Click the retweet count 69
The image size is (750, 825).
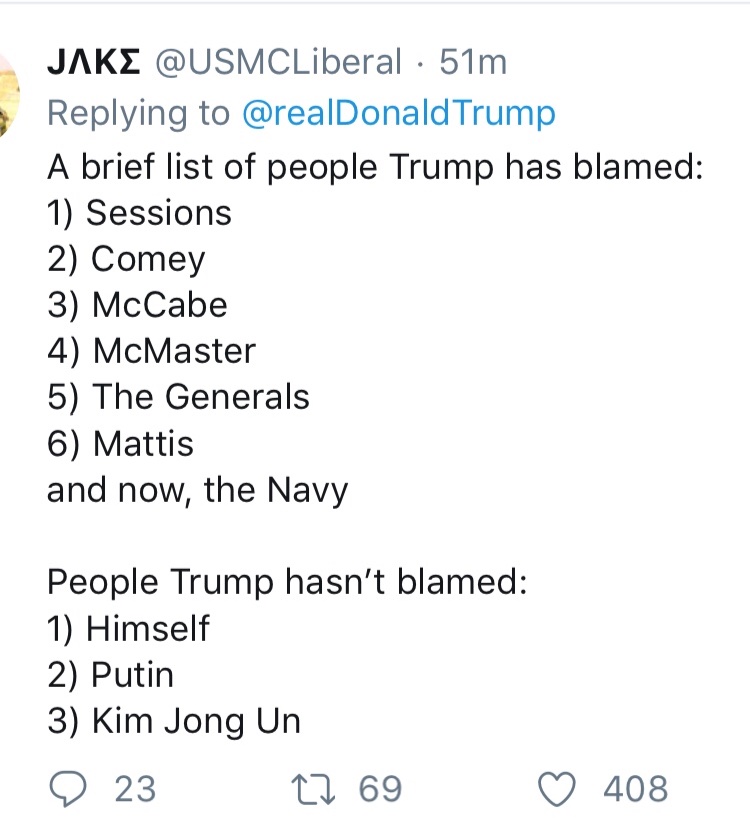click(380, 789)
